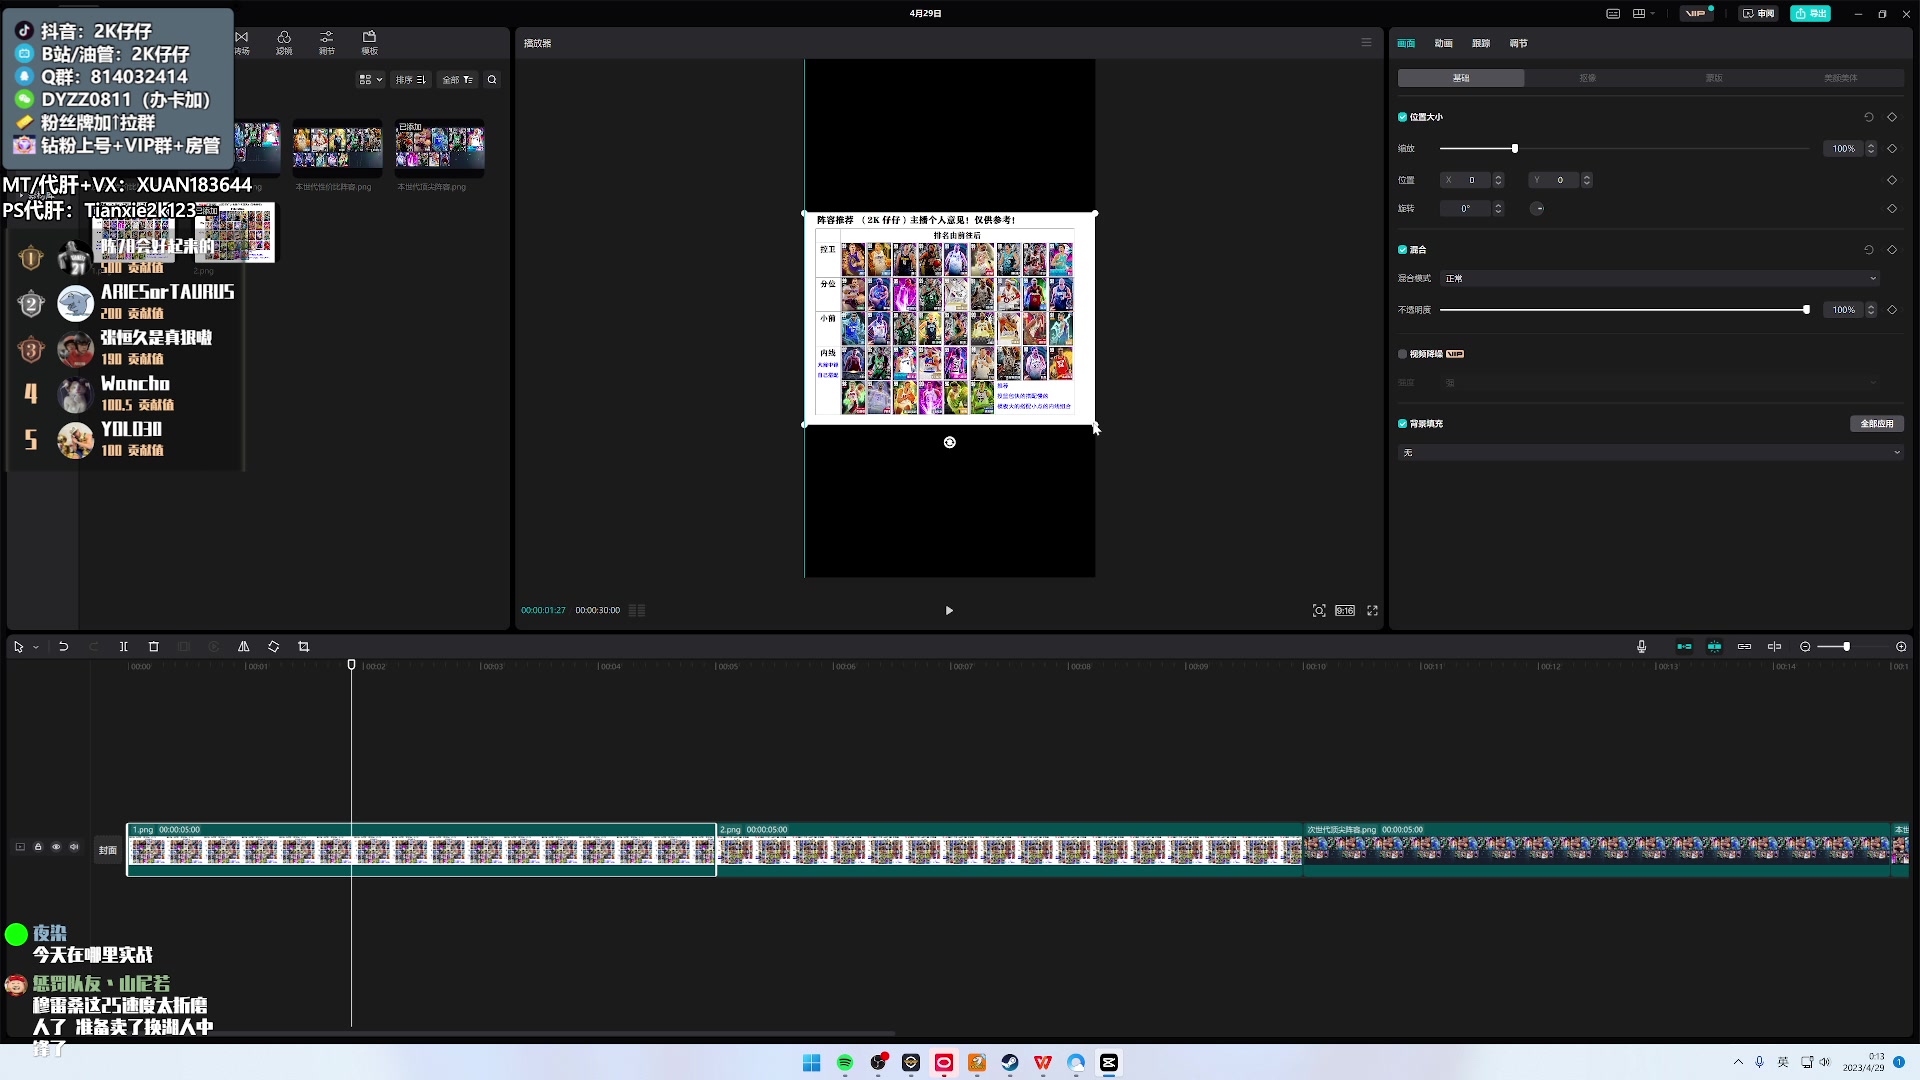Click the 审阅 review button

1758,13
